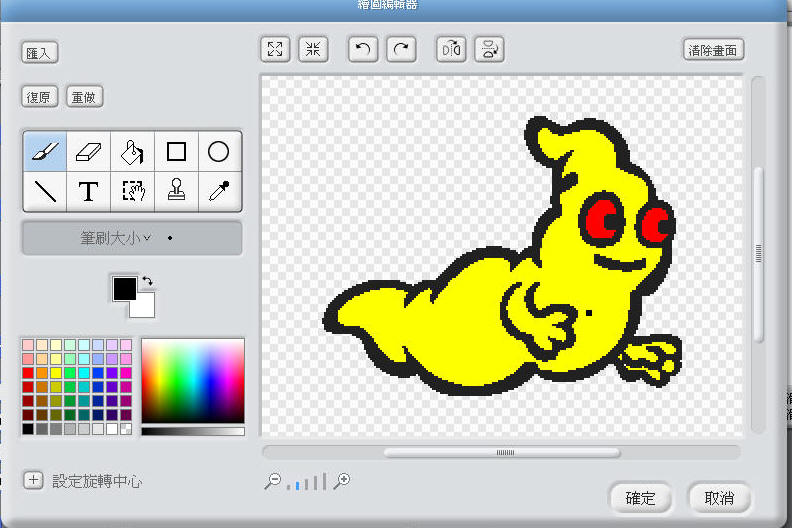Choose the paint bucket fill tool
The width and height of the screenshot is (792, 528).
click(x=132, y=152)
